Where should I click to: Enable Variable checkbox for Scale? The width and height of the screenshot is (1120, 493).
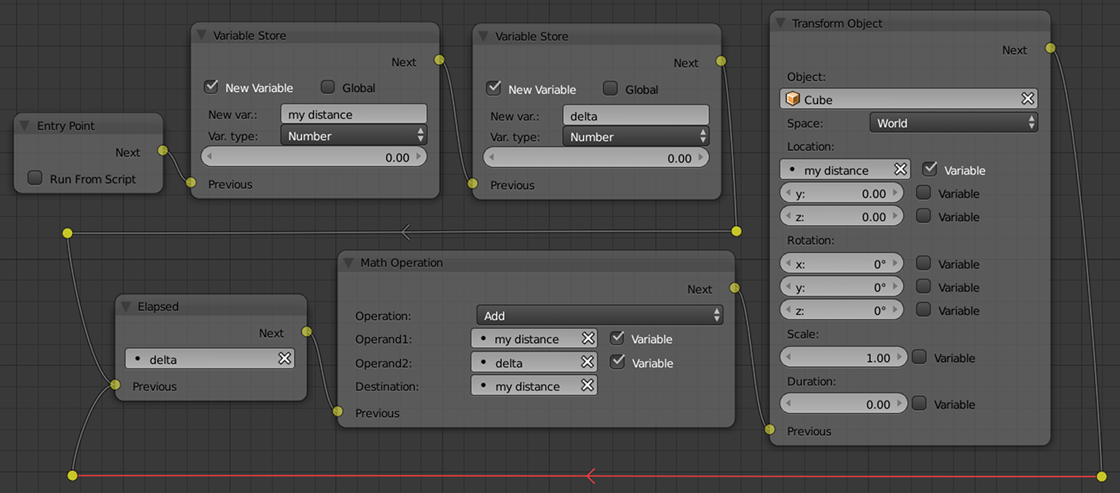click(919, 357)
